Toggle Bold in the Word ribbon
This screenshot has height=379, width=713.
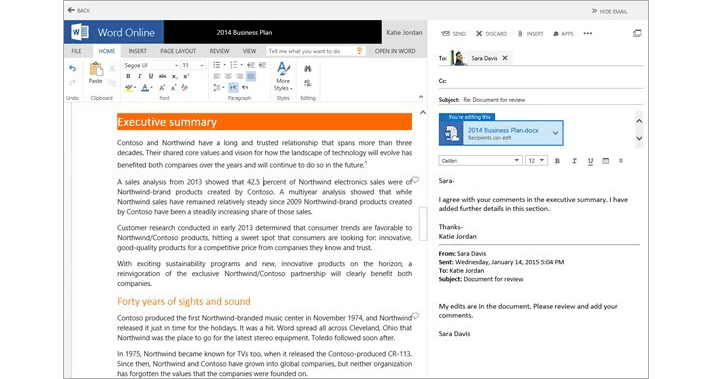(128, 76)
